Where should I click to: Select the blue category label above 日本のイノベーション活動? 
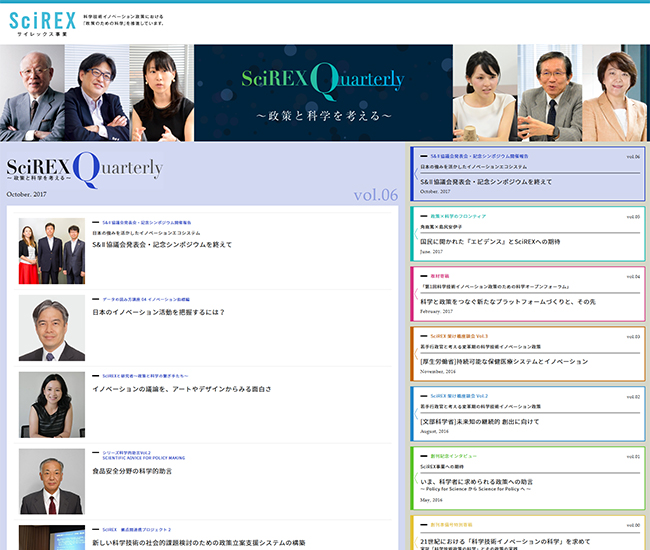(146, 299)
